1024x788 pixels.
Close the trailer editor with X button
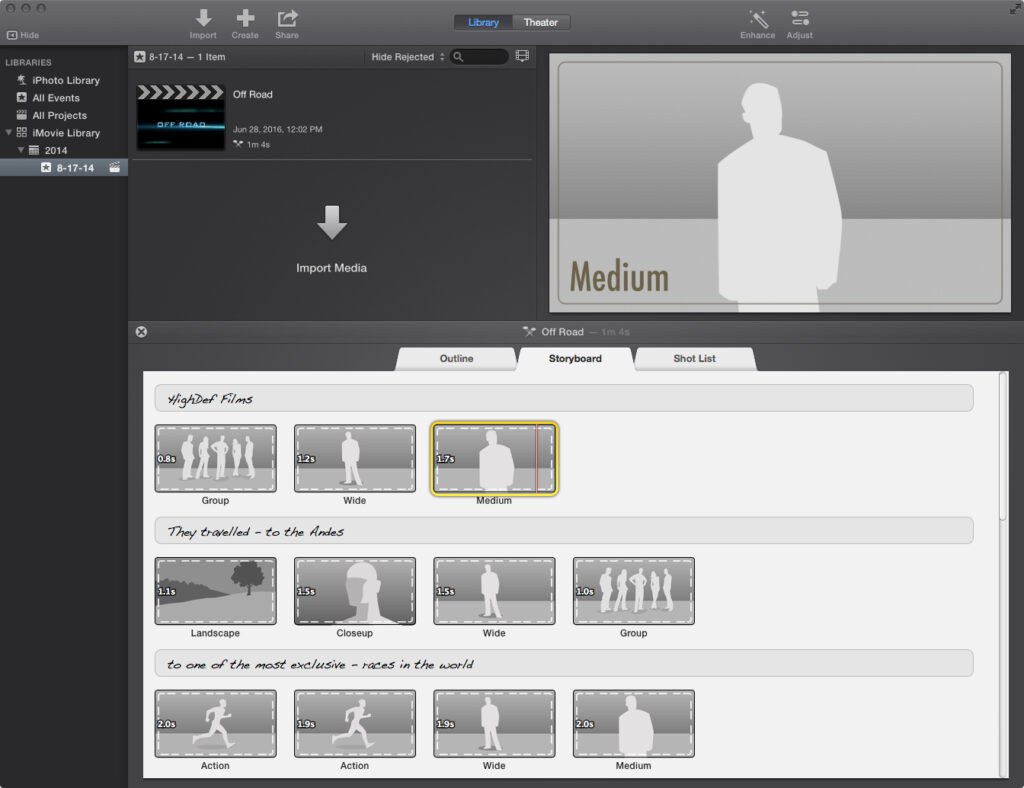pos(141,332)
